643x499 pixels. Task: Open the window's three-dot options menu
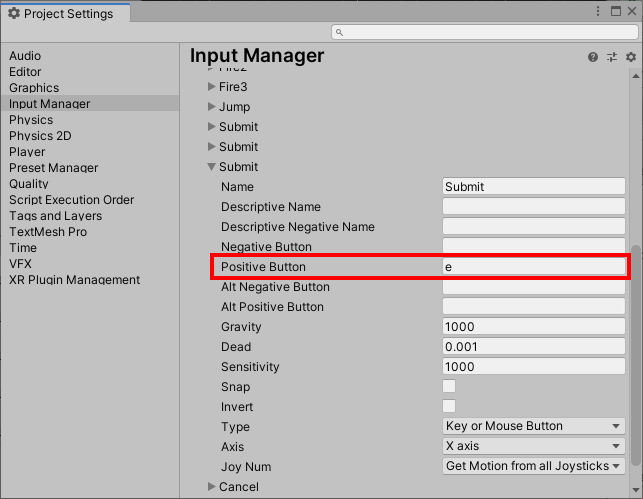[x=598, y=11]
